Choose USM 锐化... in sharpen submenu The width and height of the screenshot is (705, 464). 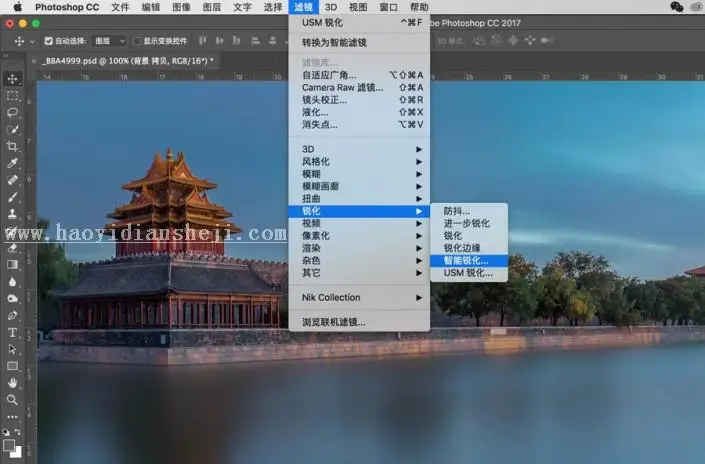click(469, 273)
